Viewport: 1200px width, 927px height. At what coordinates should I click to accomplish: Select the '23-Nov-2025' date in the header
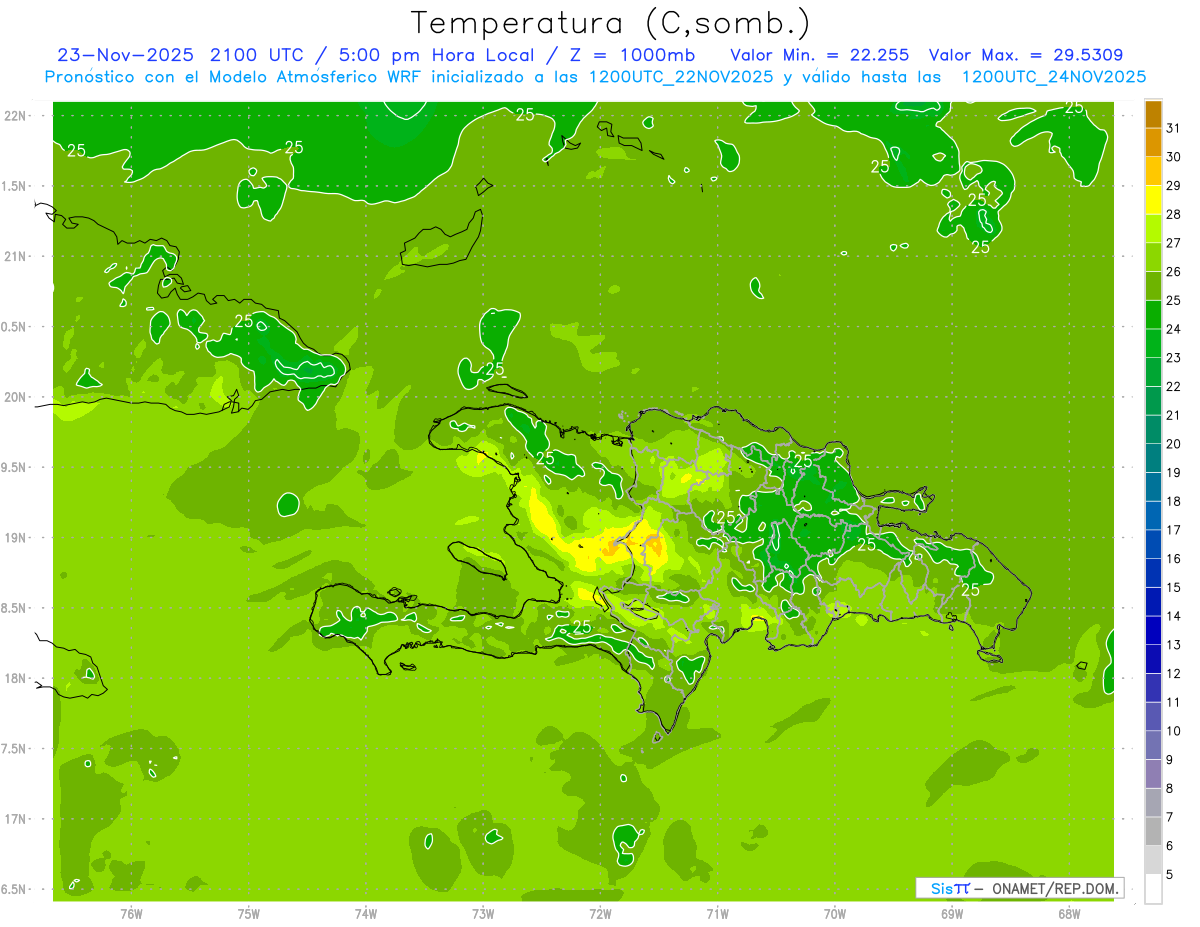(123, 54)
